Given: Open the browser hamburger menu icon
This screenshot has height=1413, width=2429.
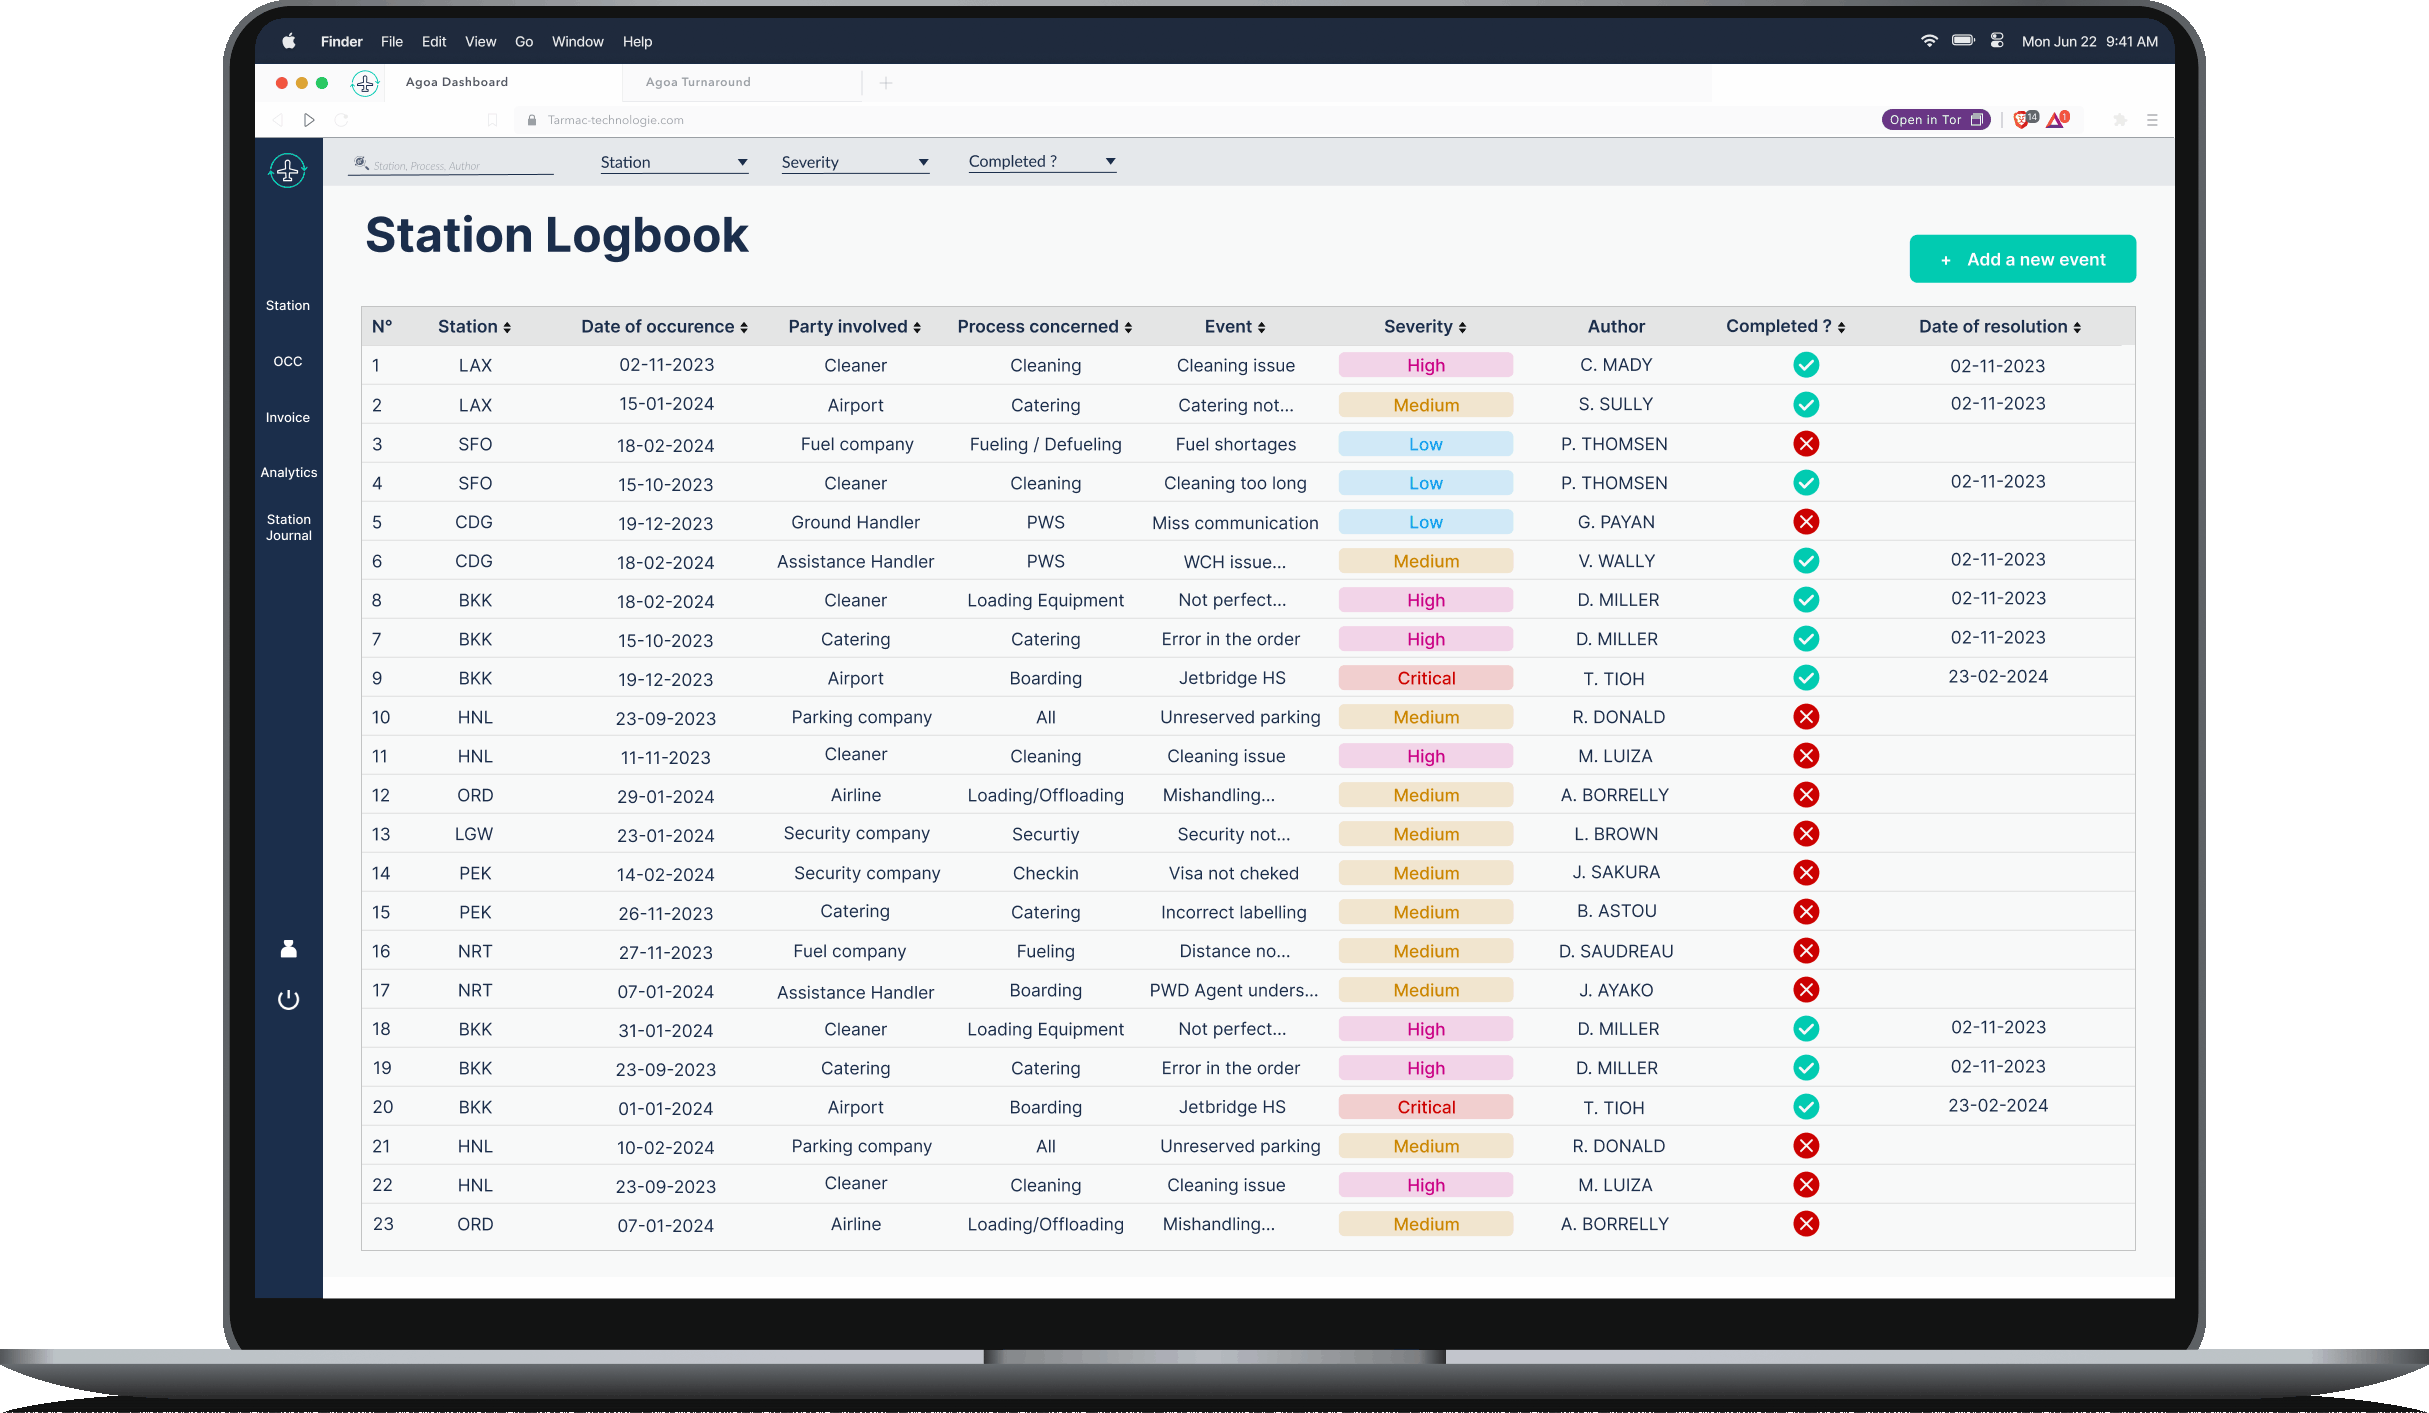Looking at the screenshot, I should [x=2152, y=120].
